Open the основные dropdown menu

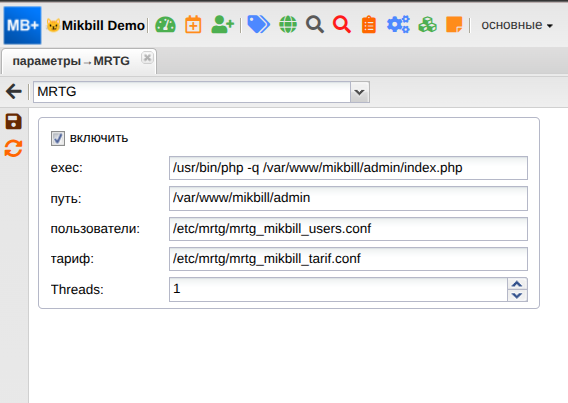(x=517, y=25)
